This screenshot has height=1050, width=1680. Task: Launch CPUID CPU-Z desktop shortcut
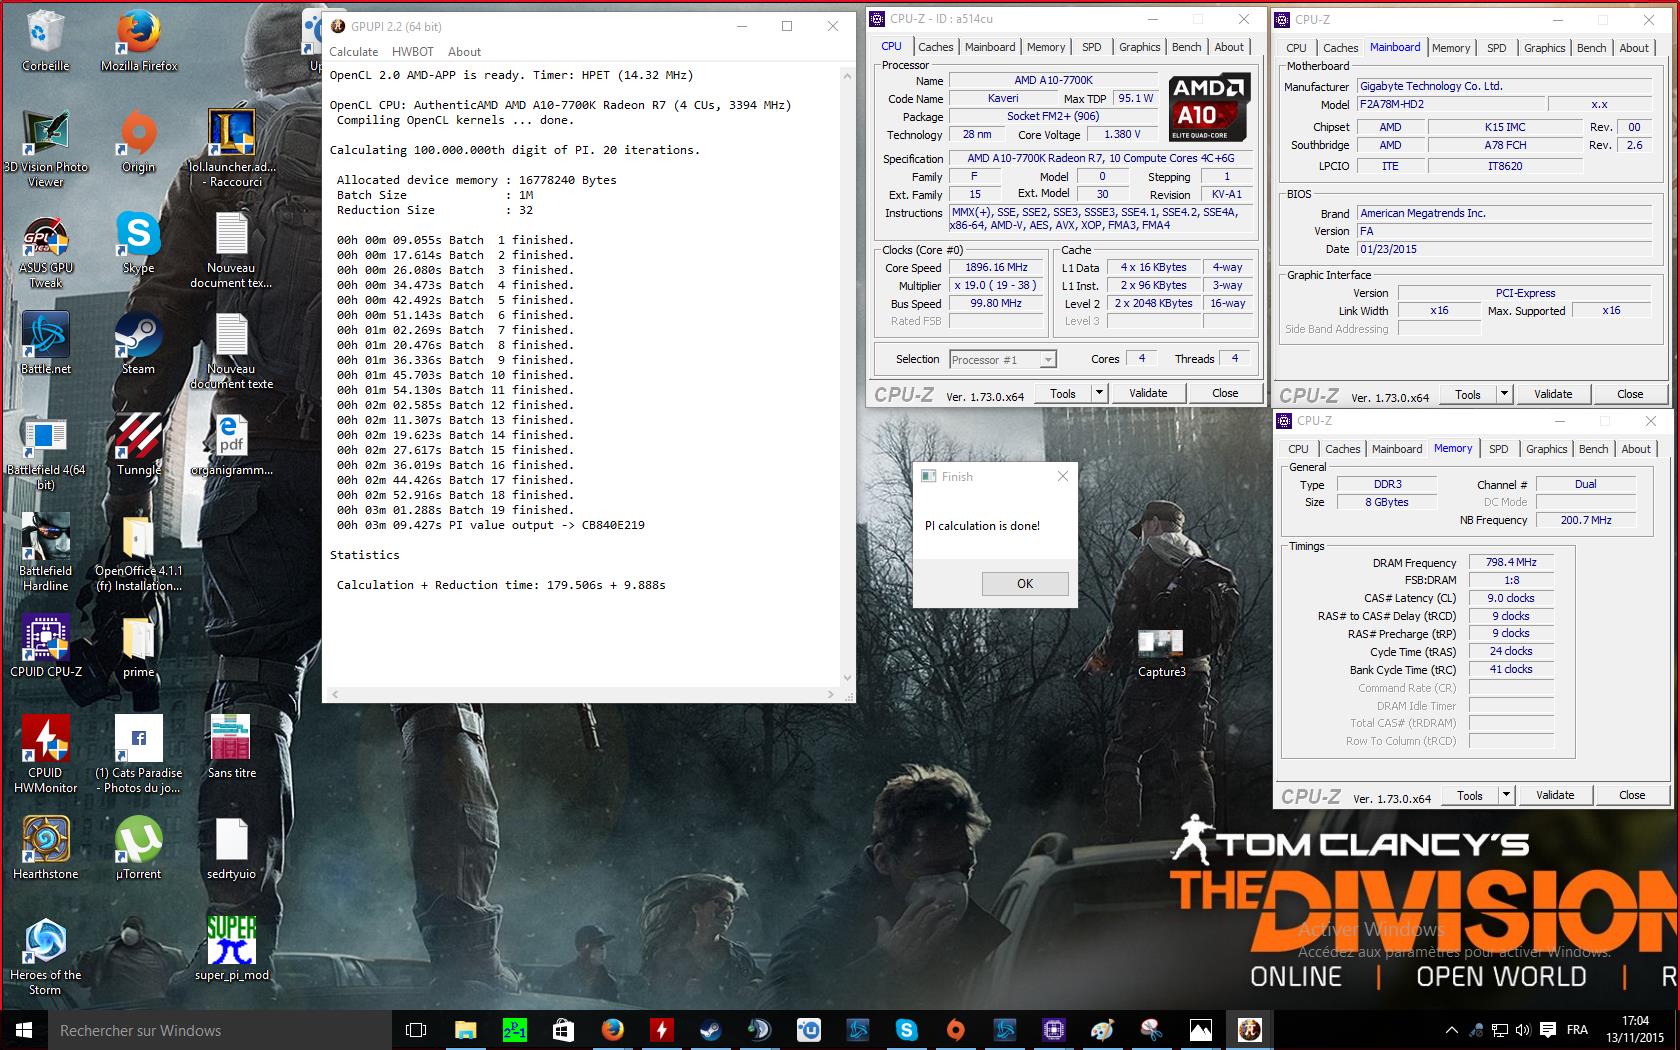click(x=45, y=647)
